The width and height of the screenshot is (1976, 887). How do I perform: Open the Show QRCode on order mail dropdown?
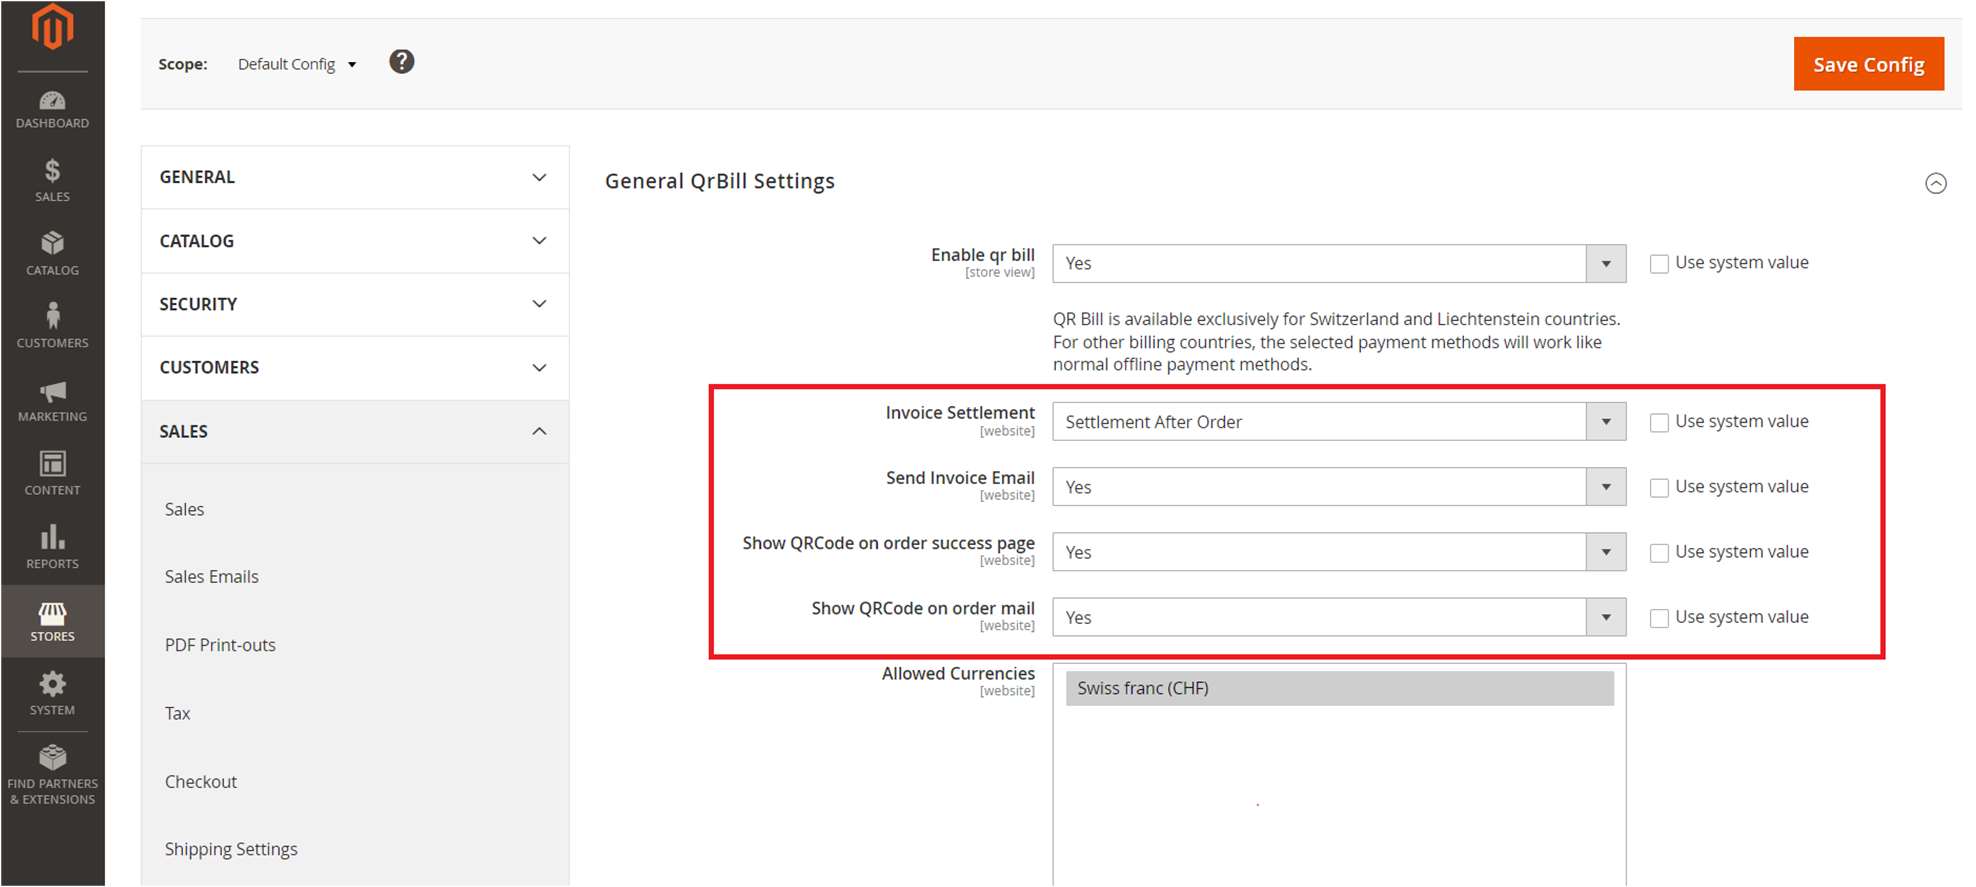(x=1338, y=617)
